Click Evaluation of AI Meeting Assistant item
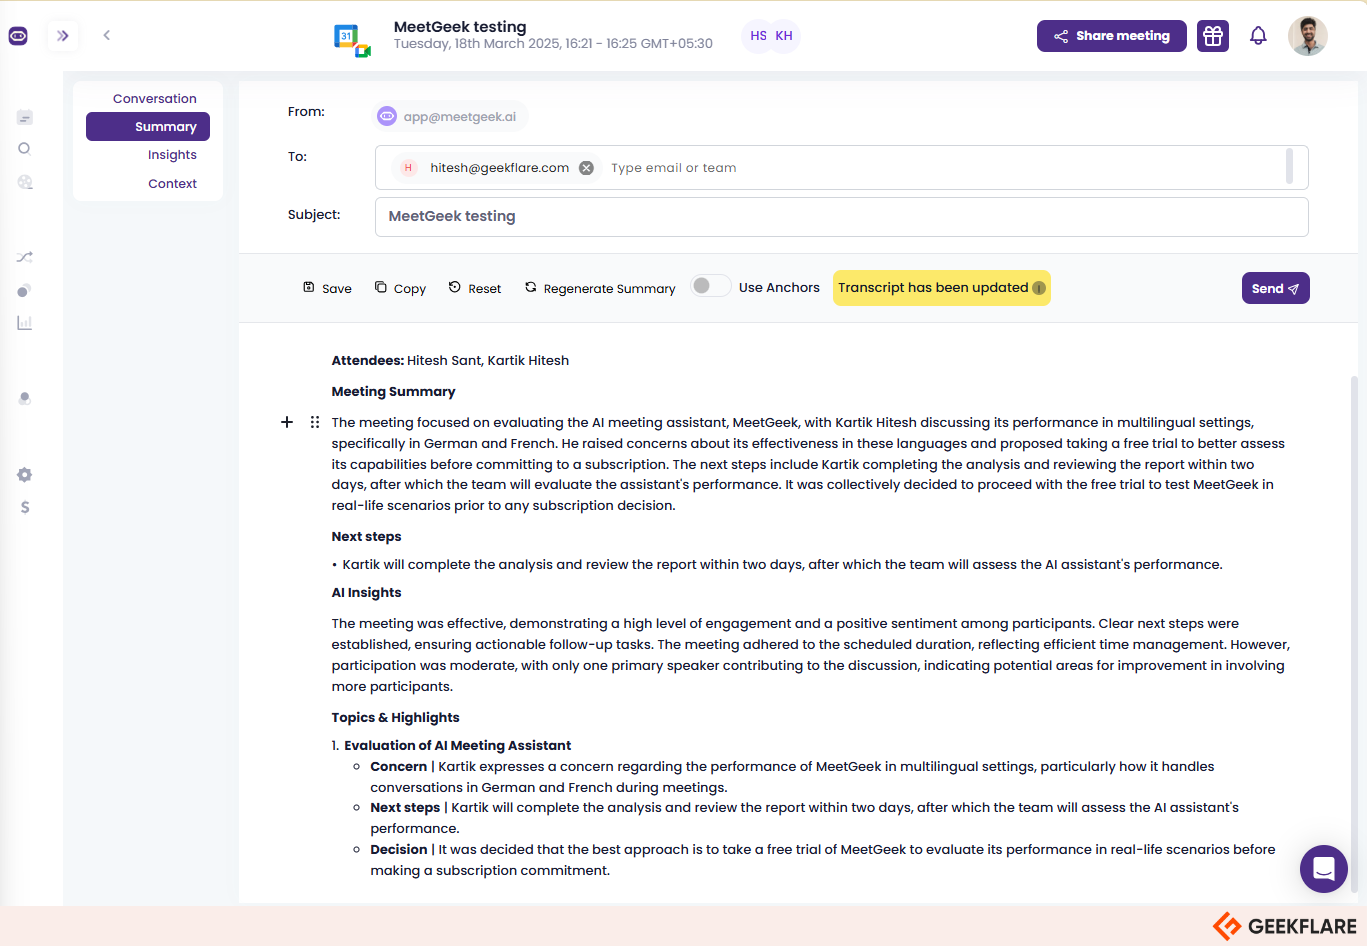This screenshot has width=1367, height=946. (457, 746)
